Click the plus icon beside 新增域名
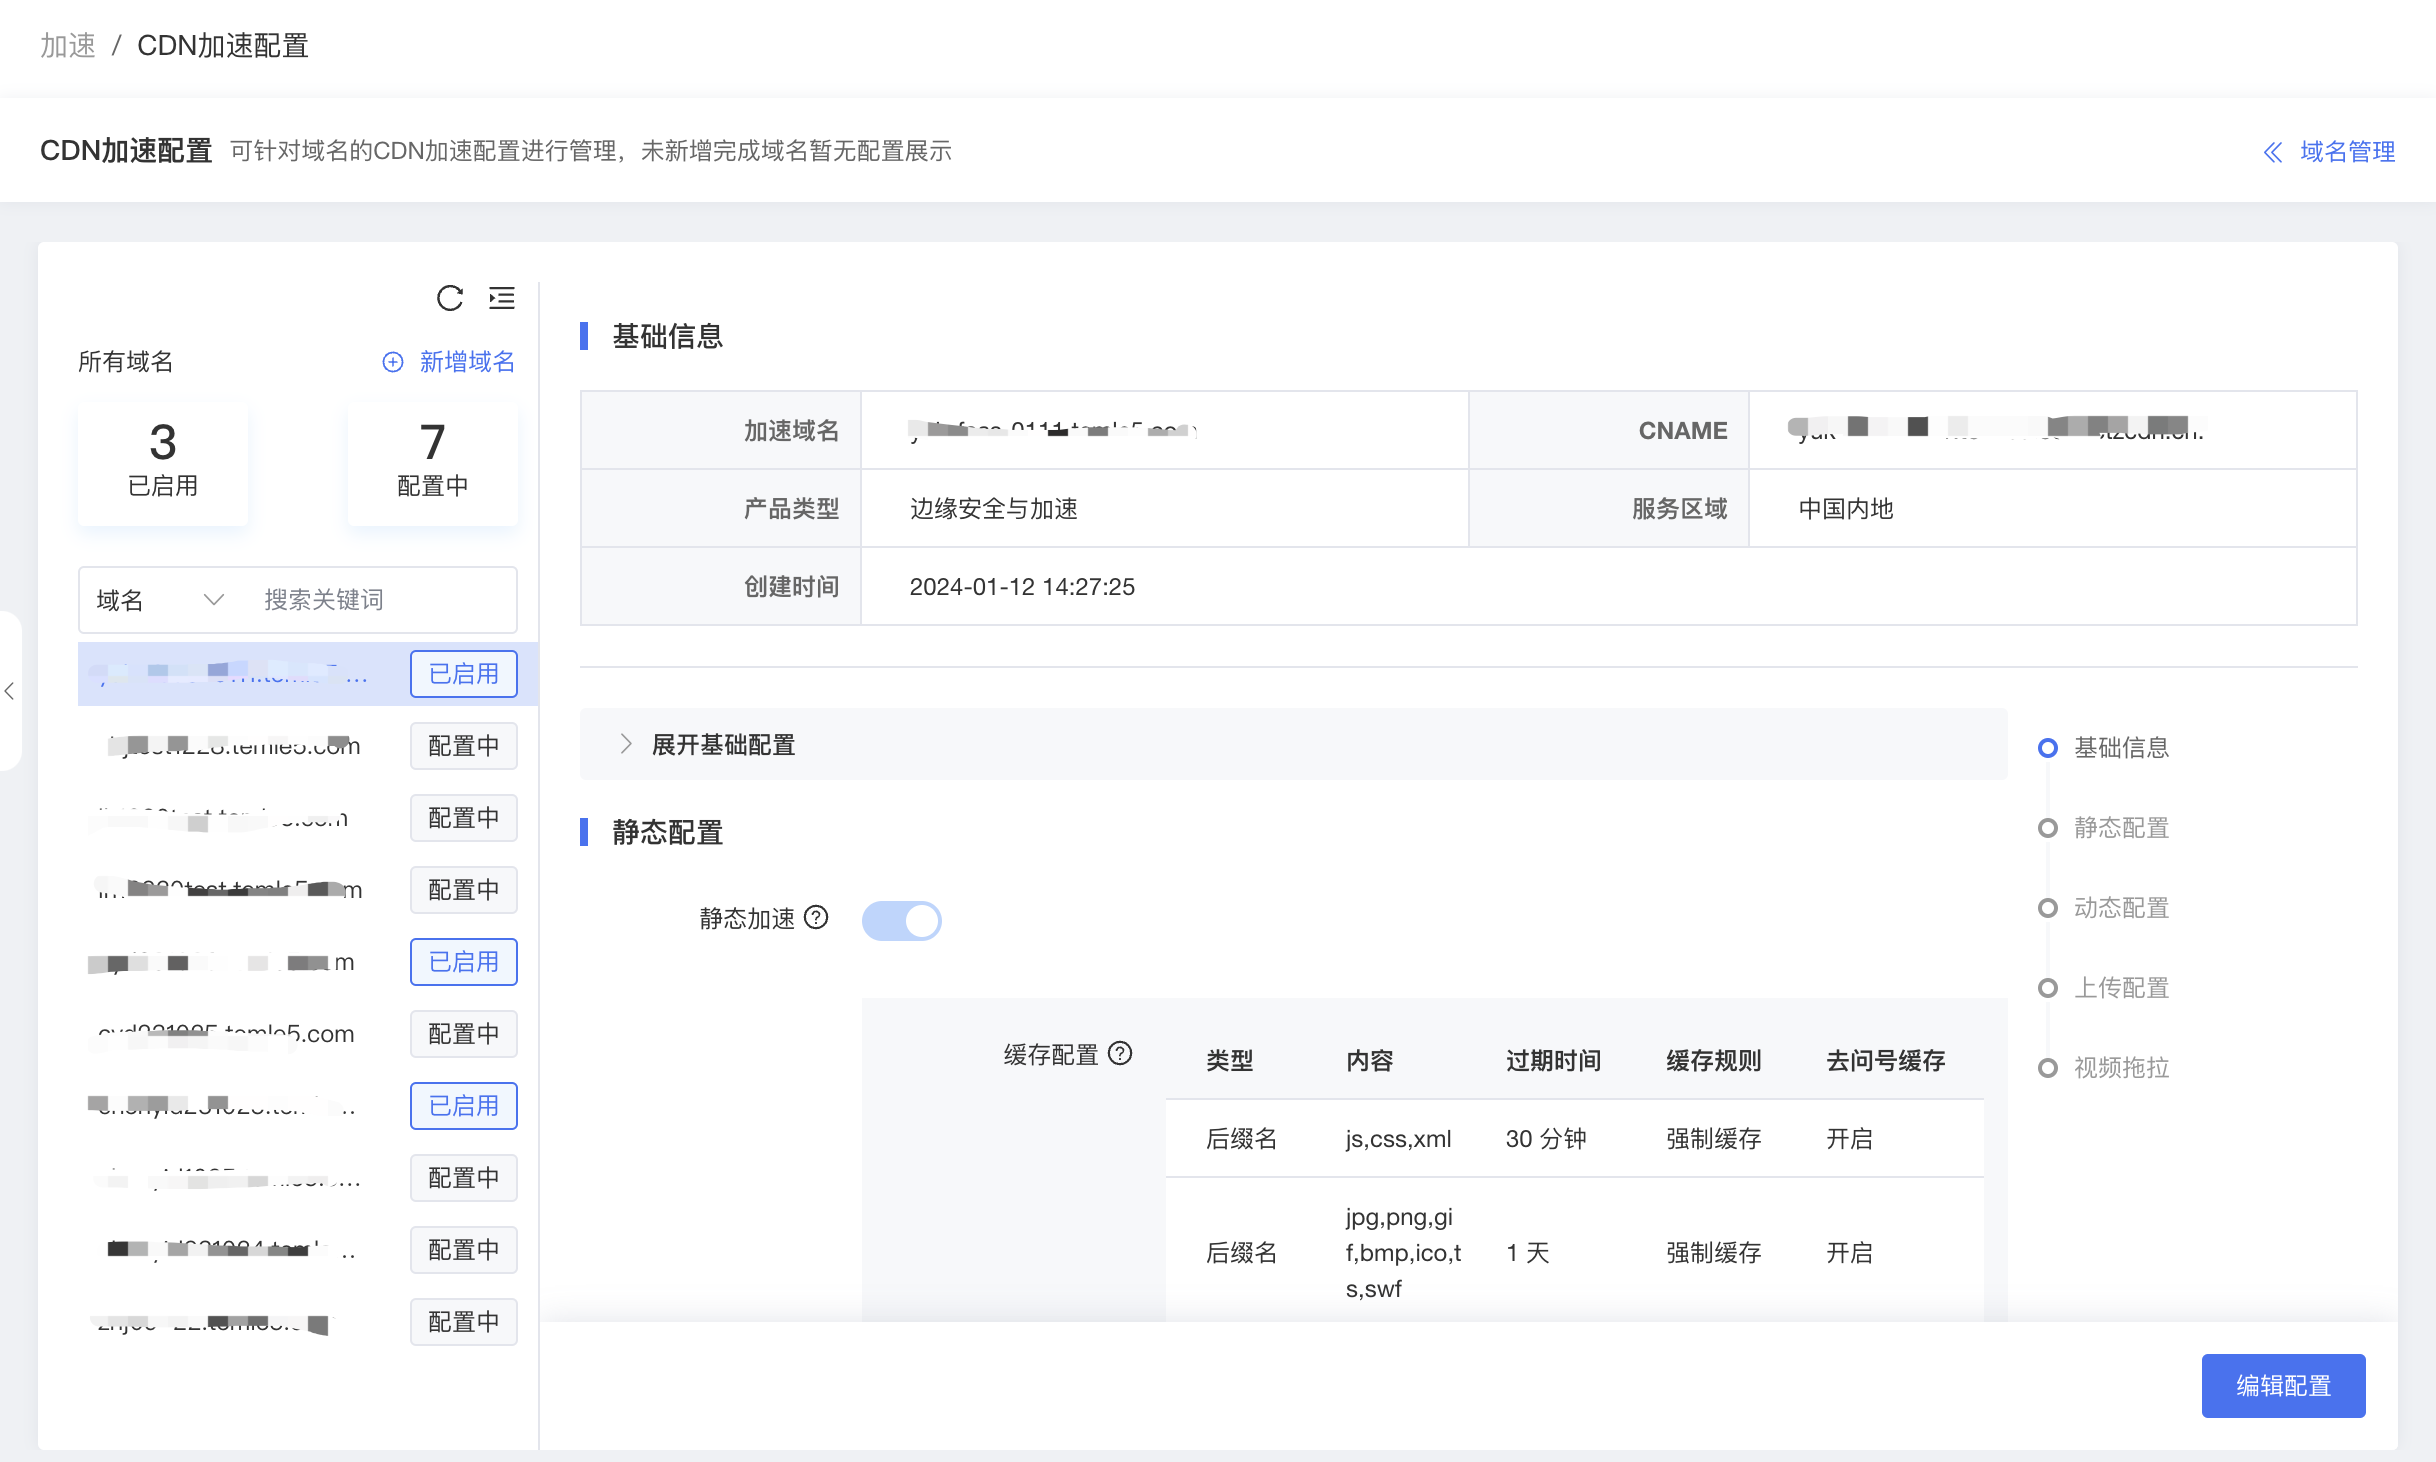 393,362
